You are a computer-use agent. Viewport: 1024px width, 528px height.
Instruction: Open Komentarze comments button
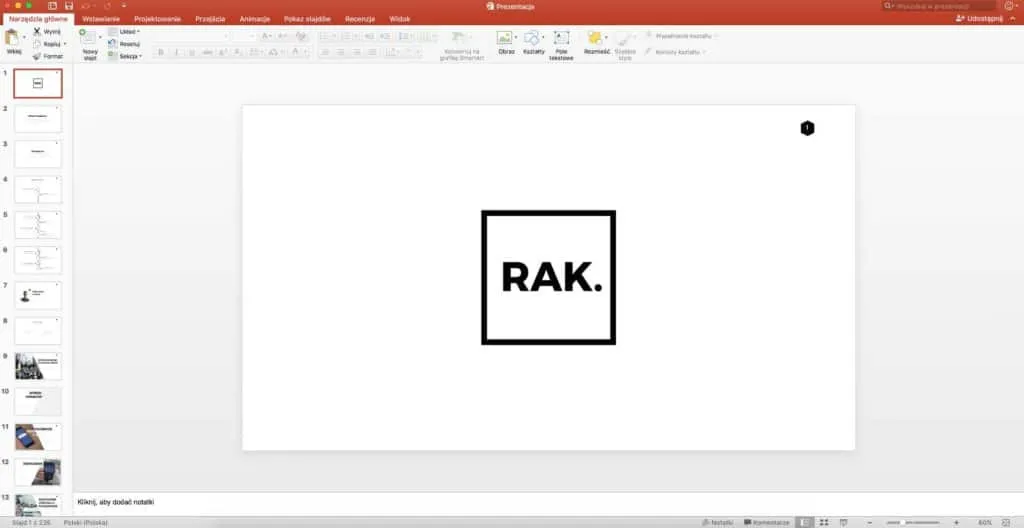tap(767, 523)
